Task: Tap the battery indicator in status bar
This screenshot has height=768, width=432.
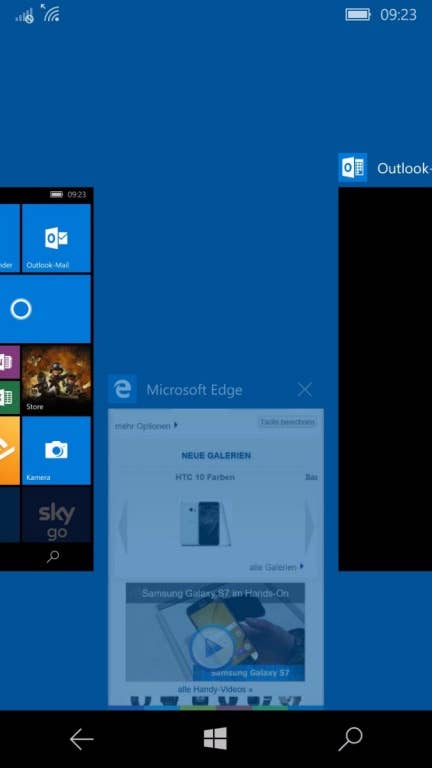Action: click(x=358, y=15)
